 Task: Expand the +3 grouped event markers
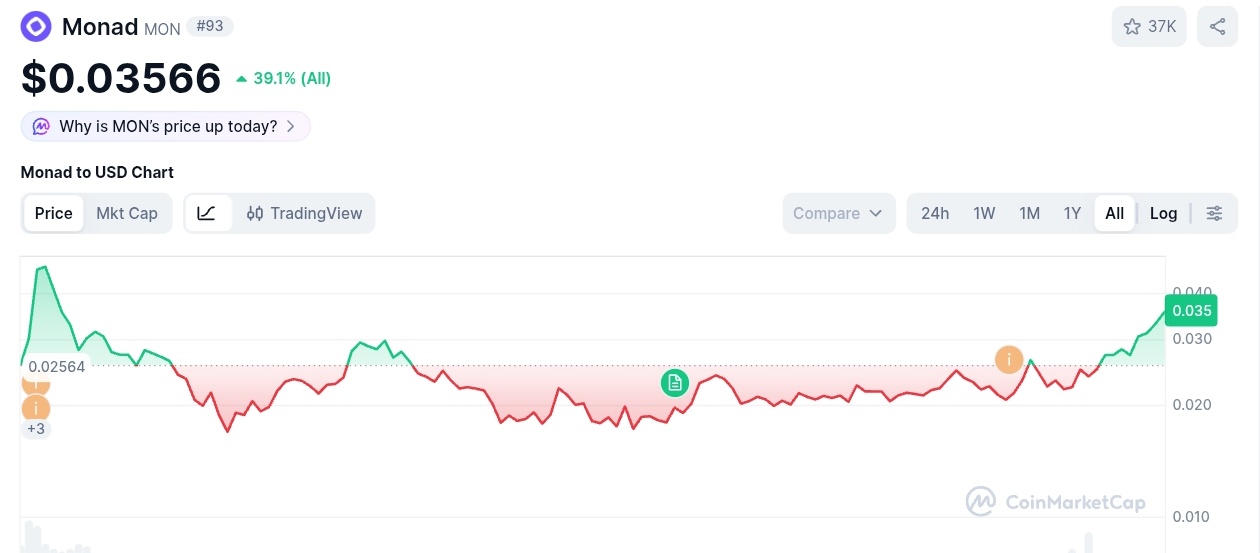pyautogui.click(x=36, y=429)
